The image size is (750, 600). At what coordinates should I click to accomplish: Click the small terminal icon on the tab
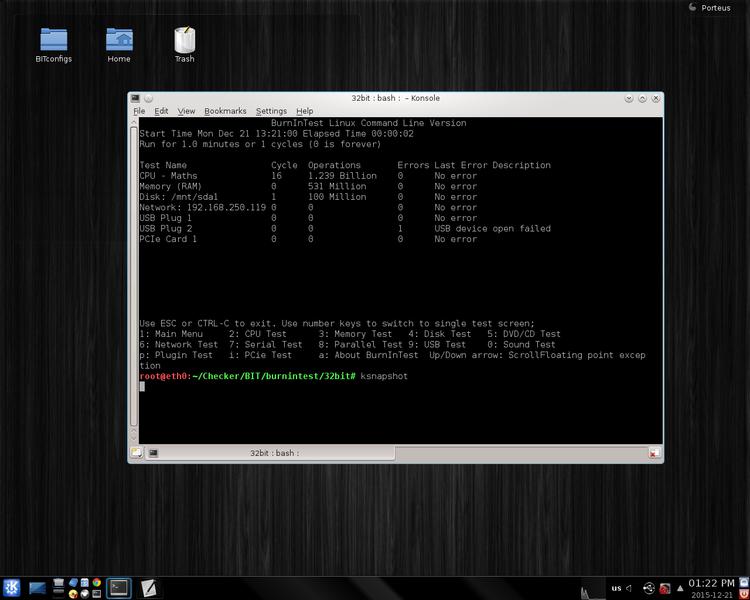click(153, 453)
